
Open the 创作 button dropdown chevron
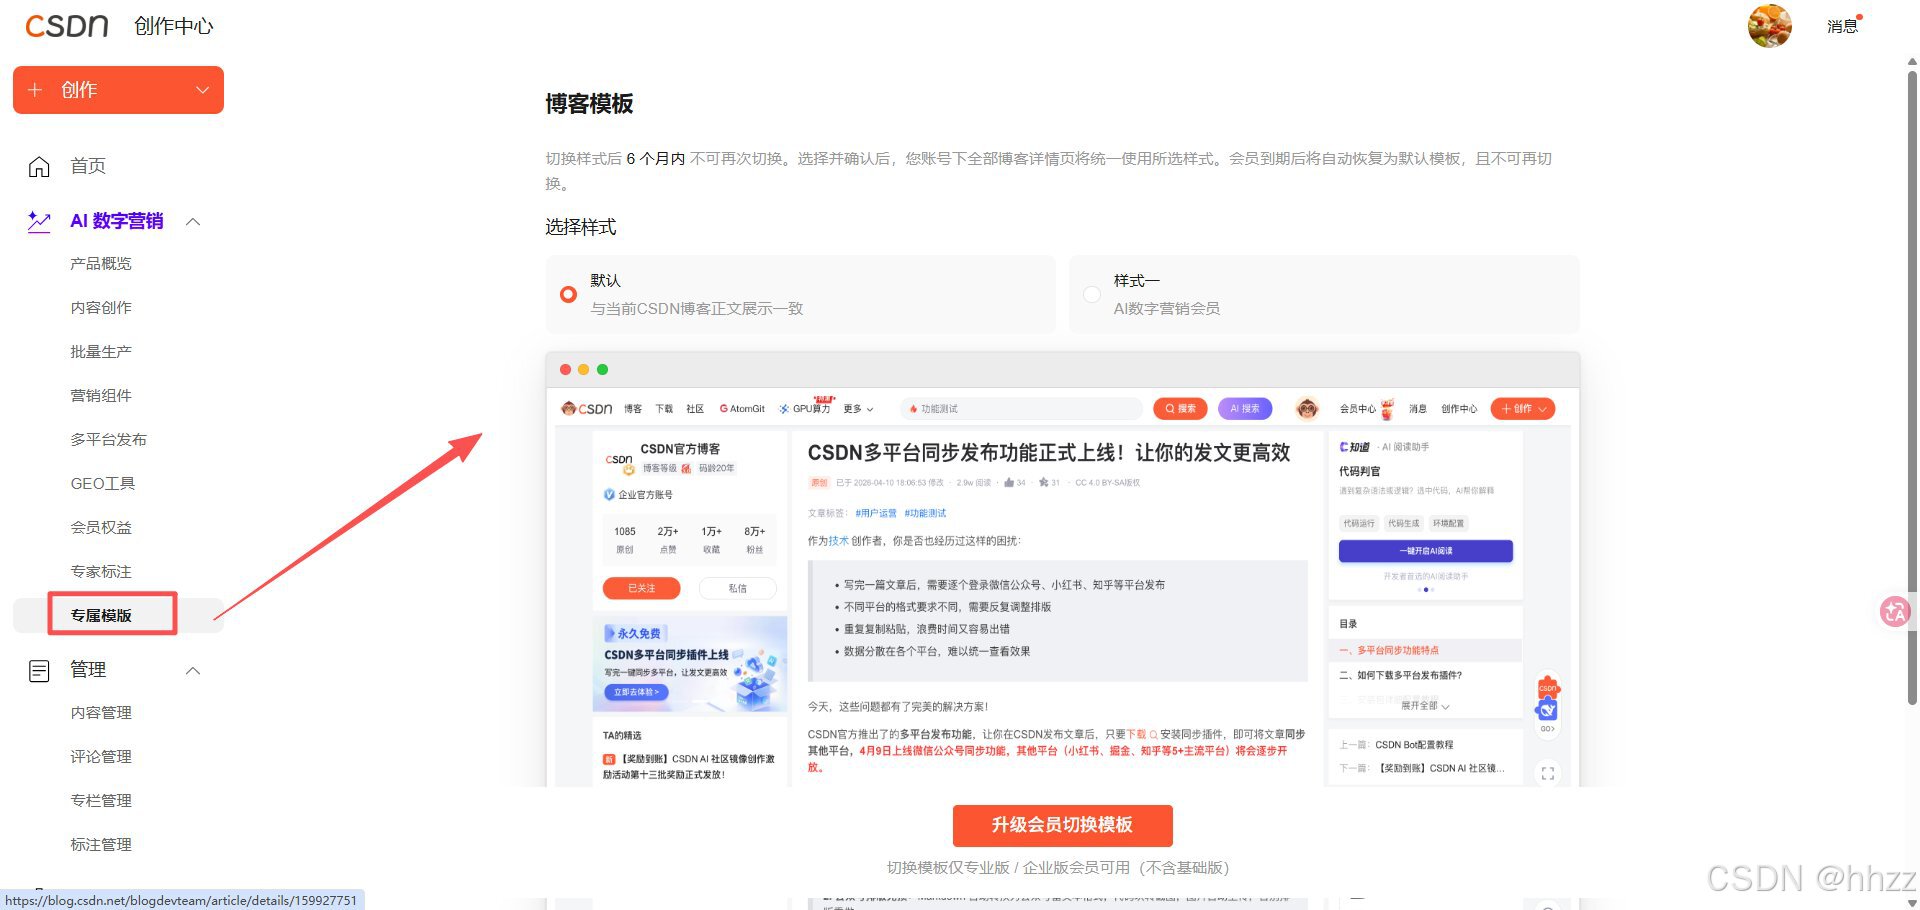[203, 90]
